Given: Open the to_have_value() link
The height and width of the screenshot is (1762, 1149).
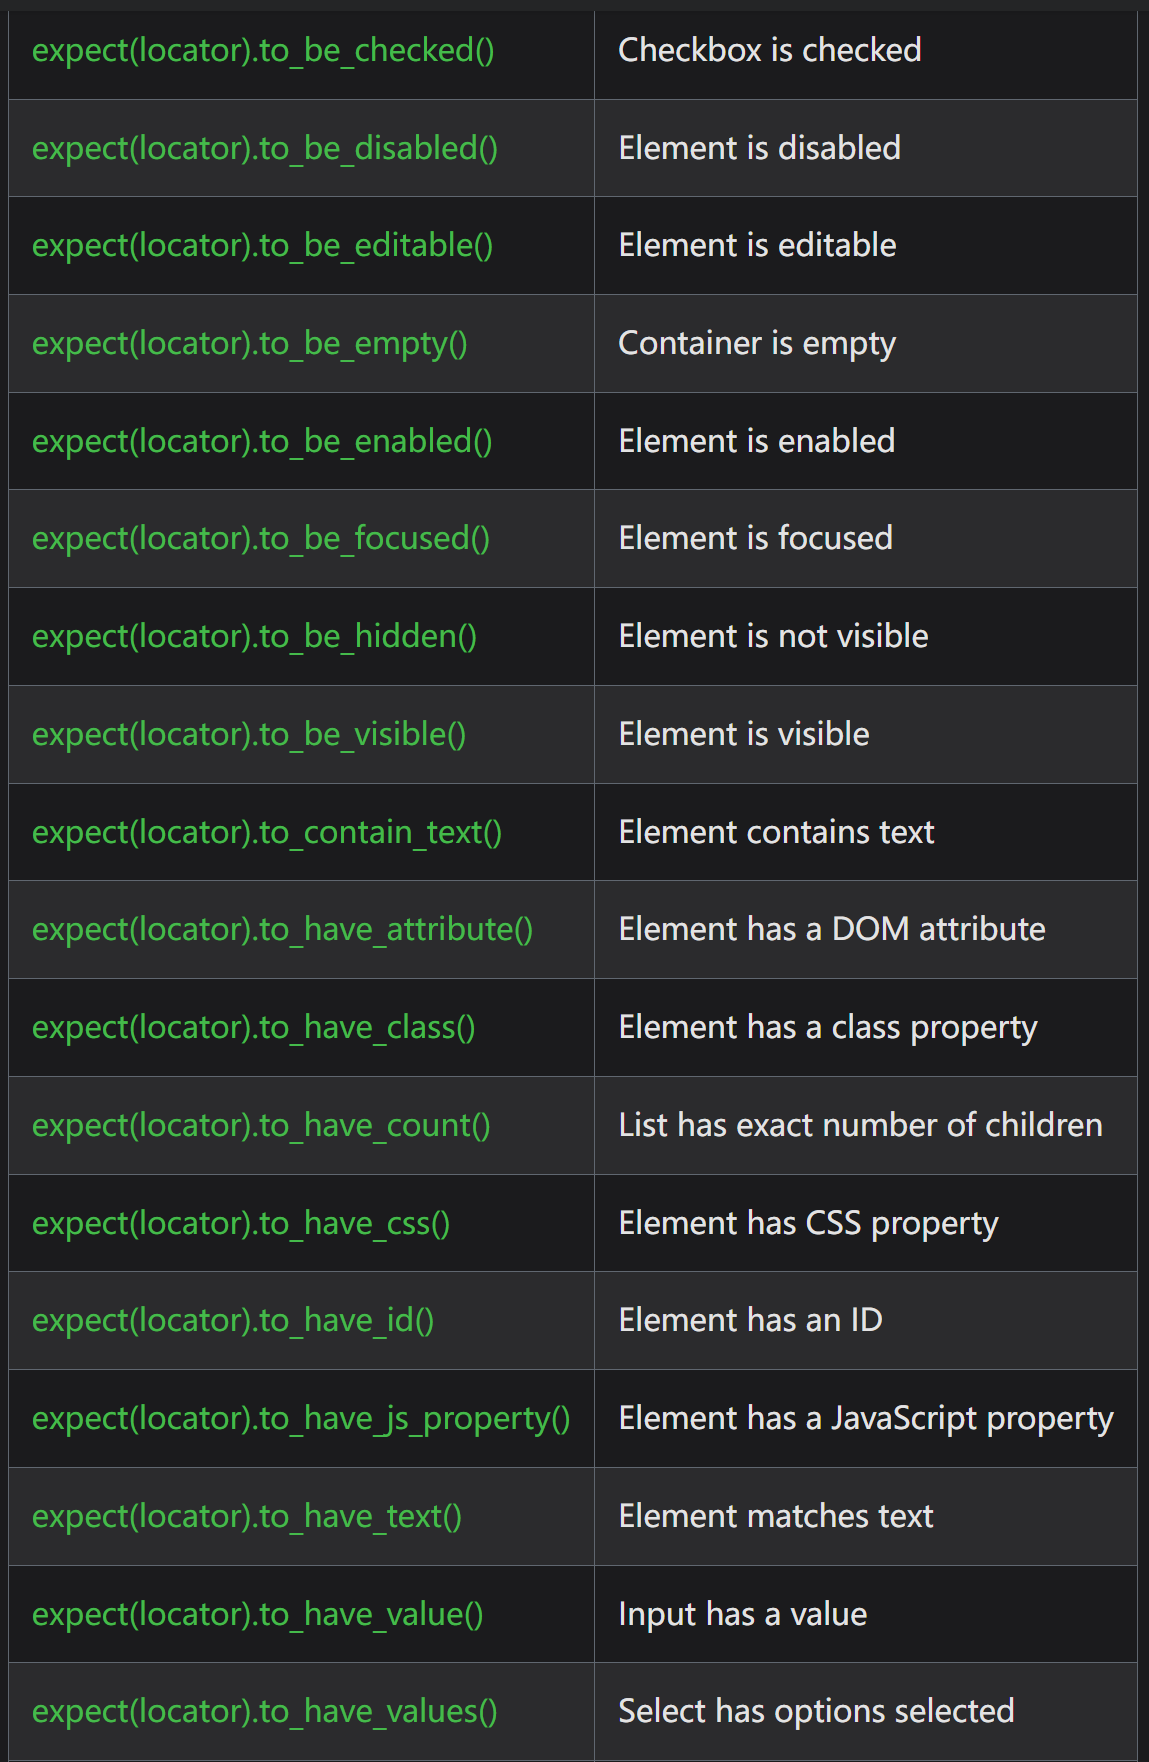Looking at the screenshot, I should pos(258,1614).
